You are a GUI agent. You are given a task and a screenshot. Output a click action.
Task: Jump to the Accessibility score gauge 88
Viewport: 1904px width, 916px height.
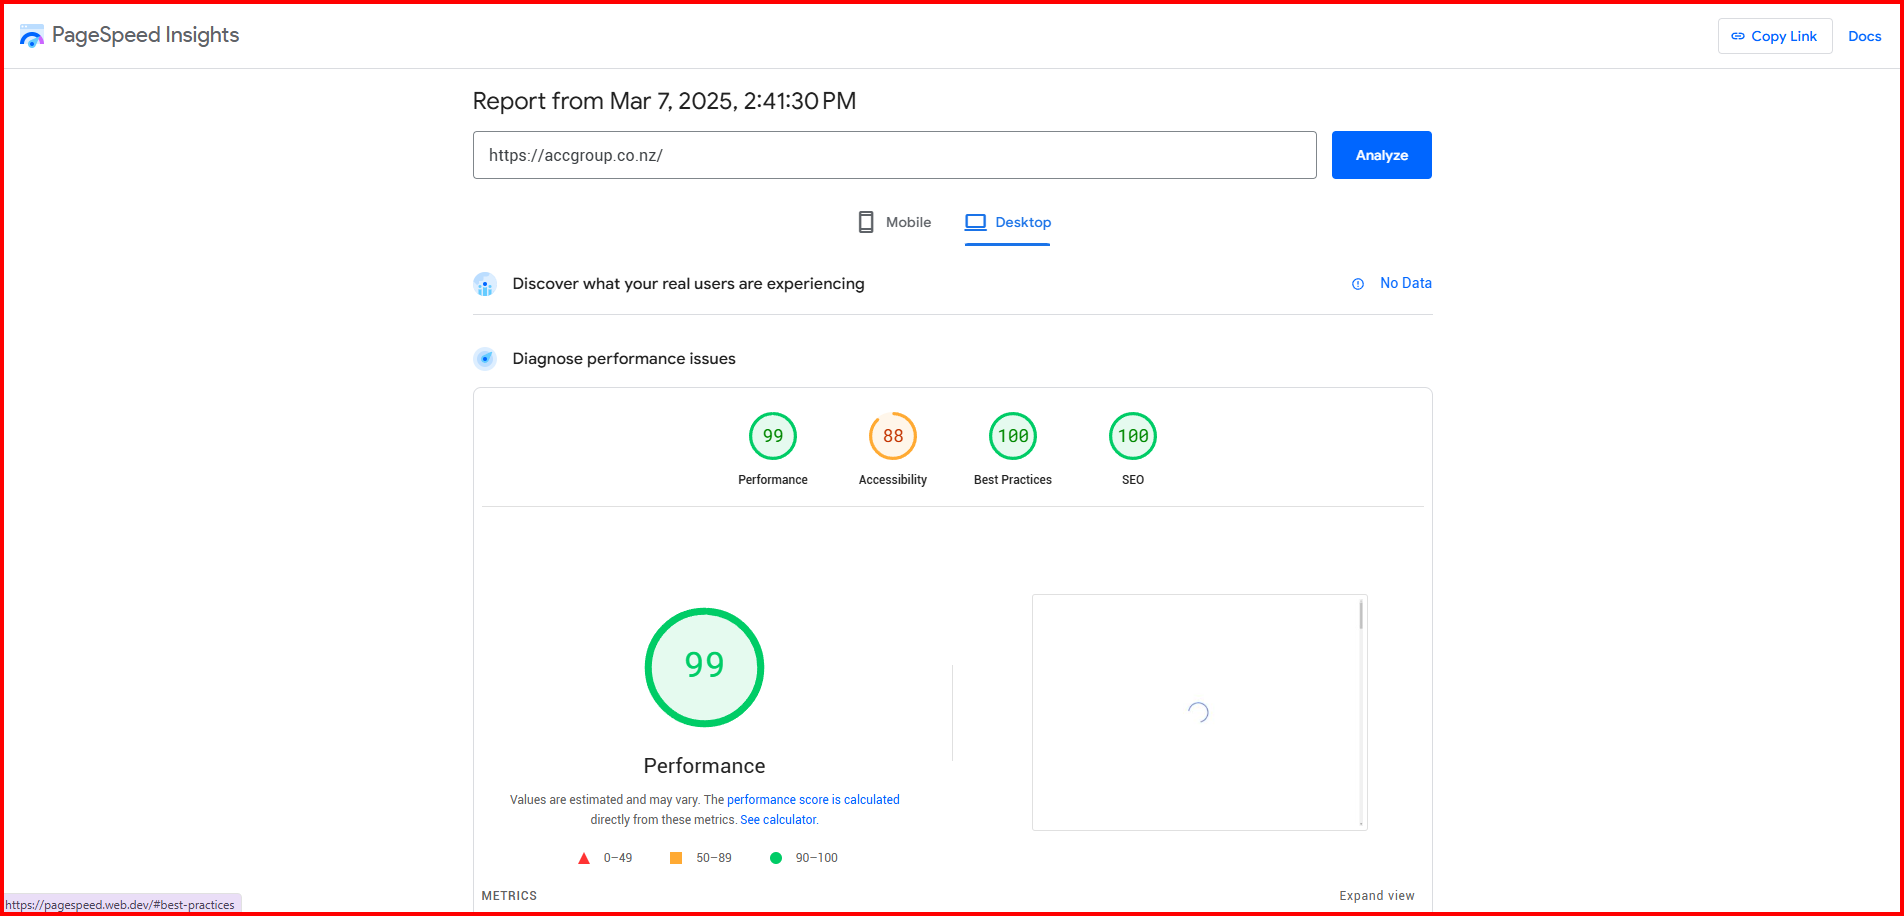(x=893, y=436)
